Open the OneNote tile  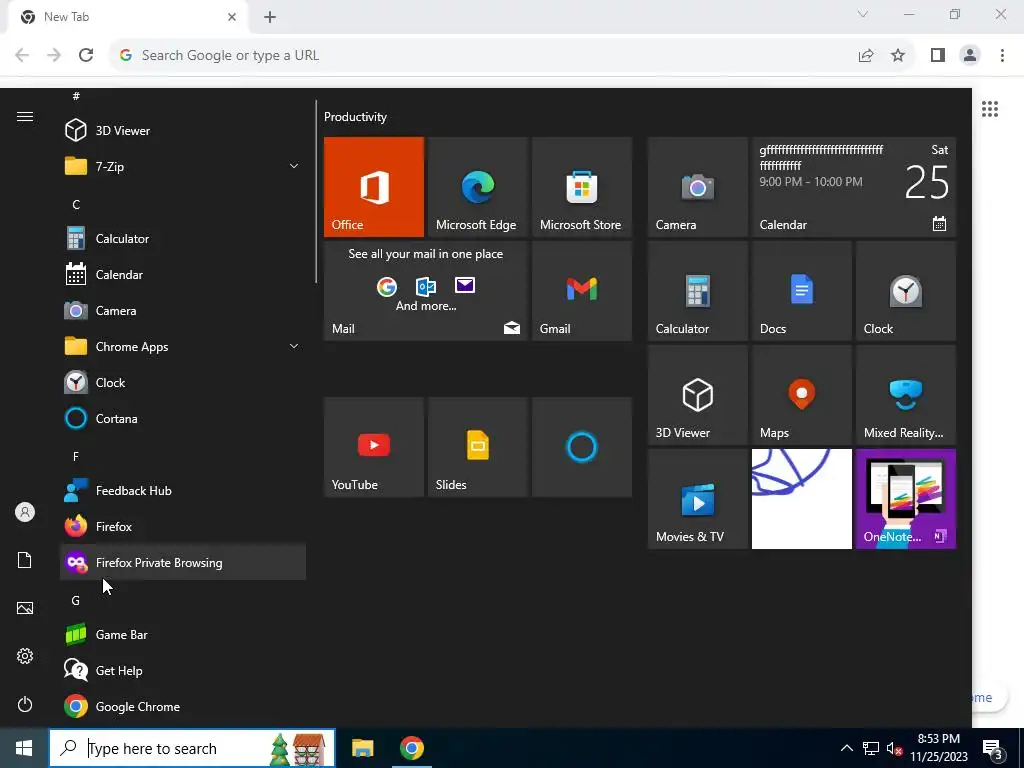[906, 499]
